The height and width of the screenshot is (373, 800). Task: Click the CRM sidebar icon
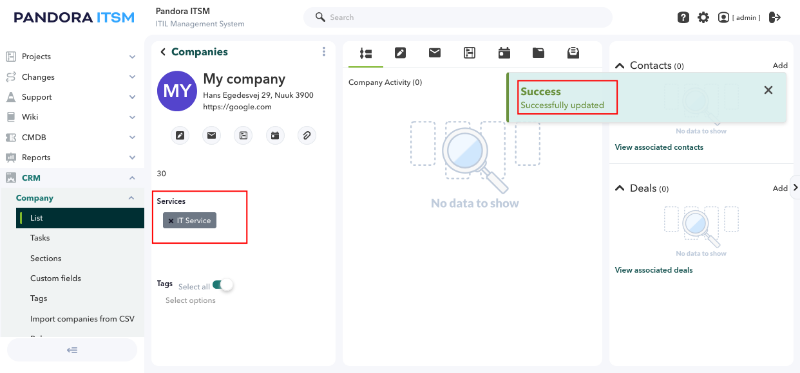[11, 178]
